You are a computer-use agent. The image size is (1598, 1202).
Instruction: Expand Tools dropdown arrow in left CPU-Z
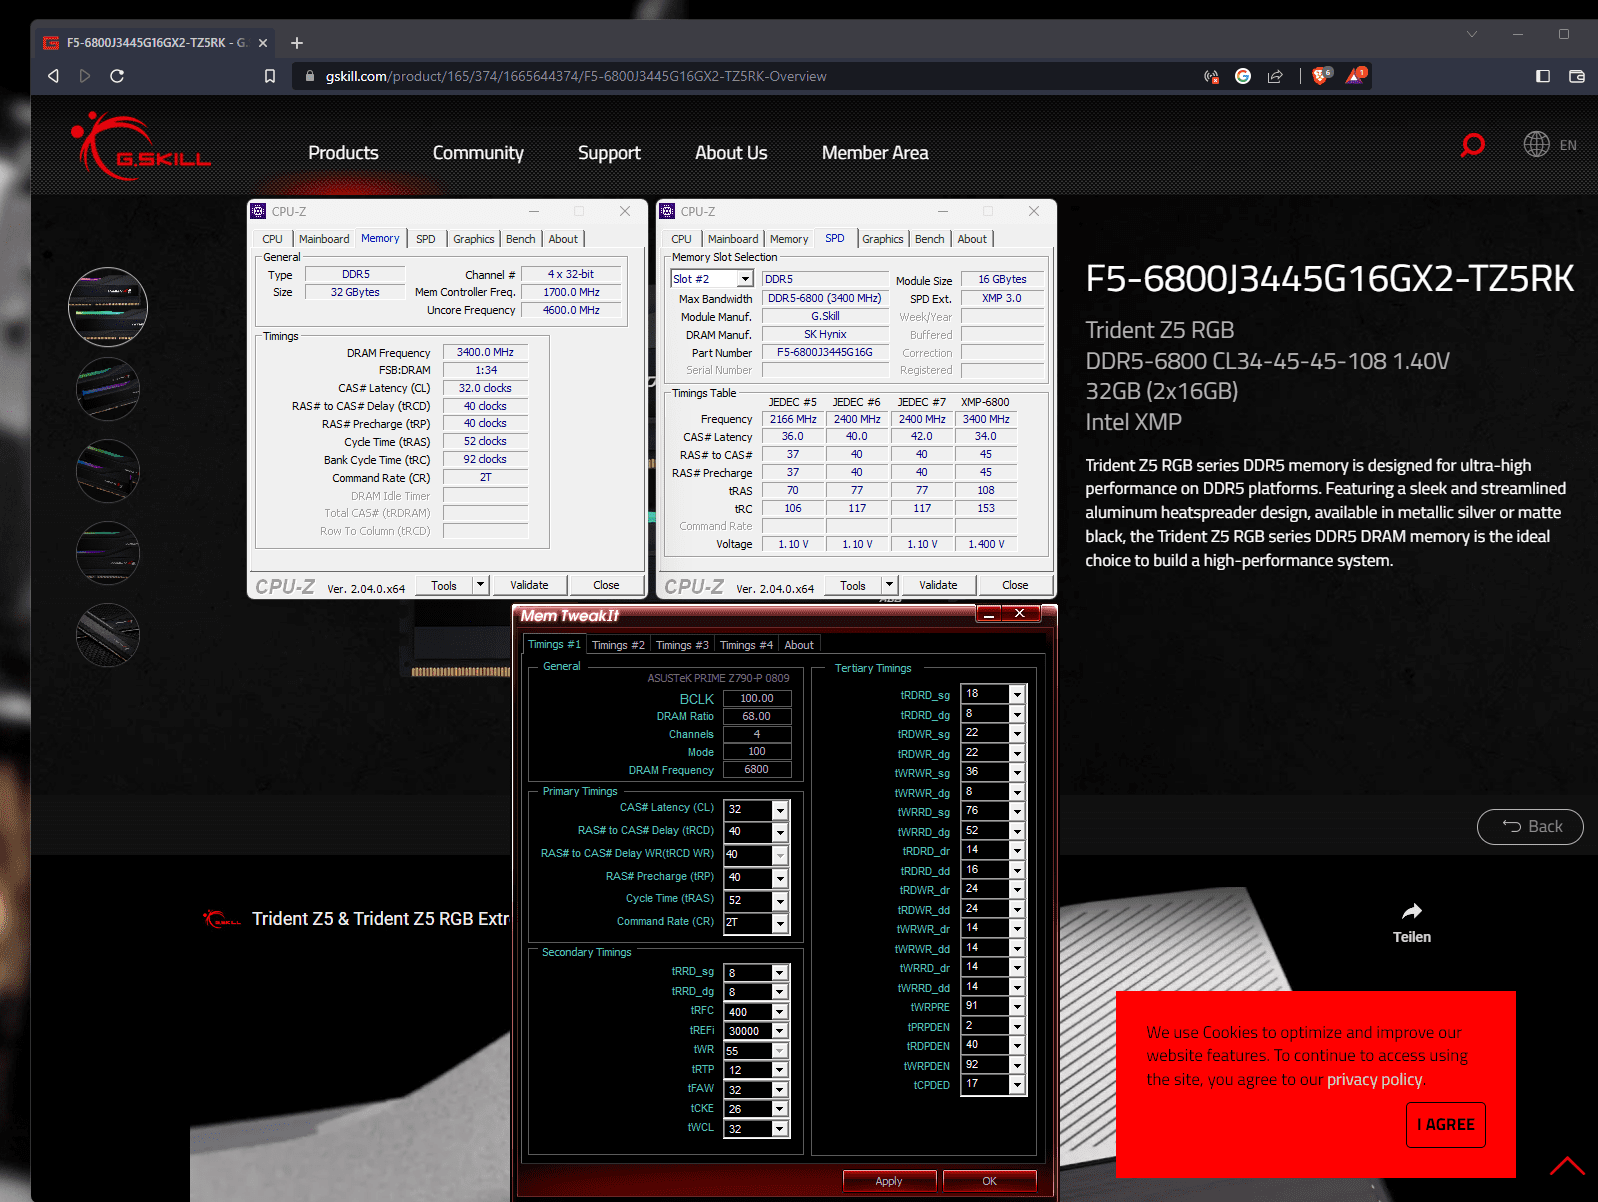[x=480, y=585]
